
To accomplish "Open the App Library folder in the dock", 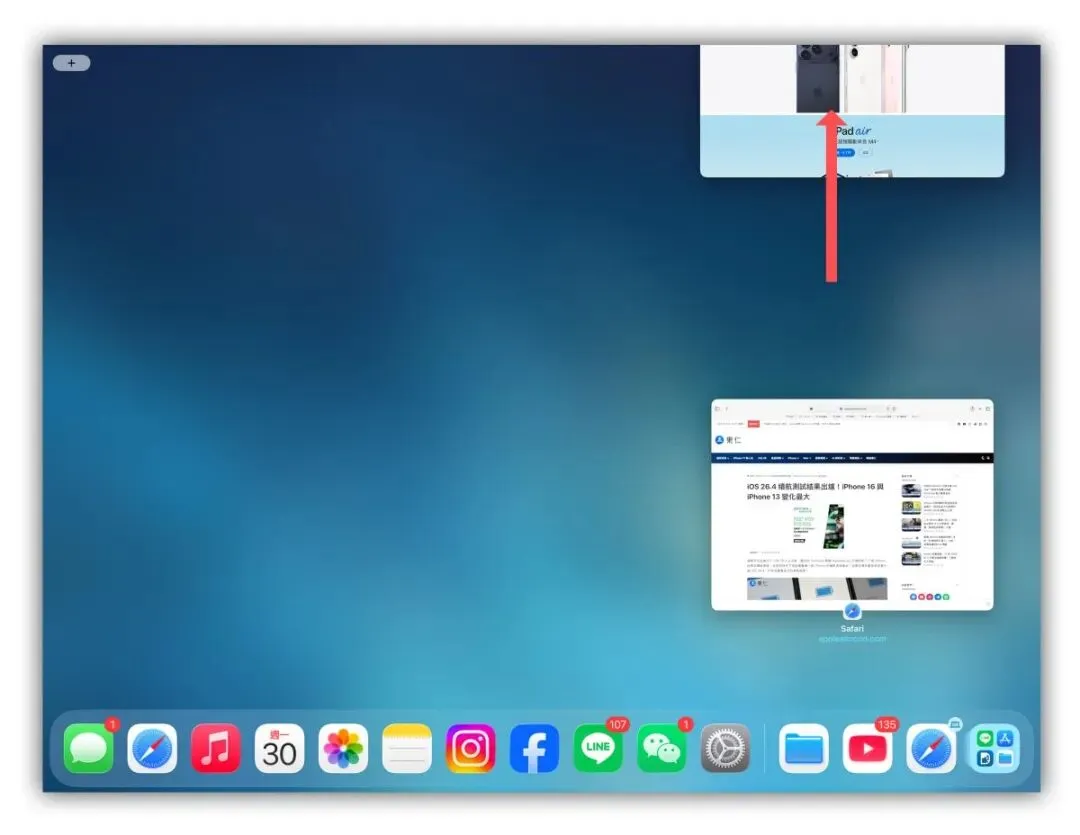I will click(995, 749).
